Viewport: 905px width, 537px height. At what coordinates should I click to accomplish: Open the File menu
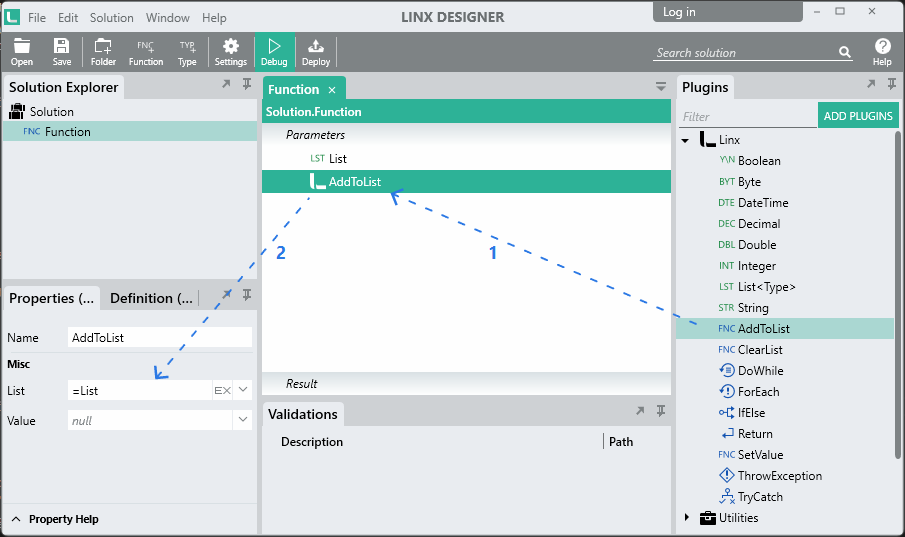(x=36, y=18)
